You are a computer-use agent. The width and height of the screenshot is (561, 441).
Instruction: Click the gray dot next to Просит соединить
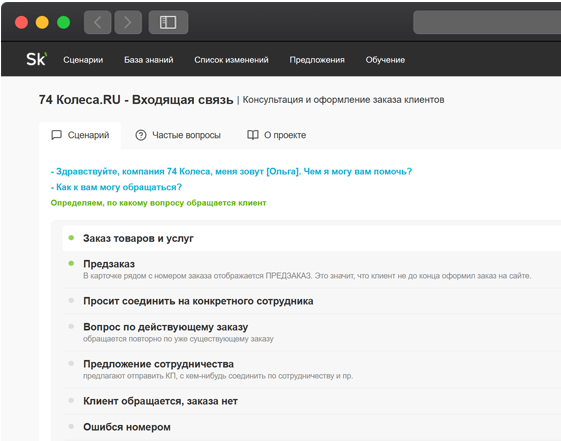pyautogui.click(x=71, y=300)
